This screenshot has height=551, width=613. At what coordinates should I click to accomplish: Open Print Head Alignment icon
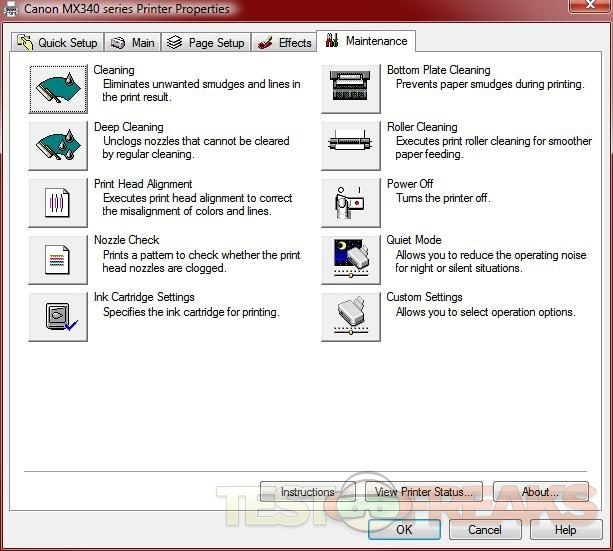coord(58,203)
